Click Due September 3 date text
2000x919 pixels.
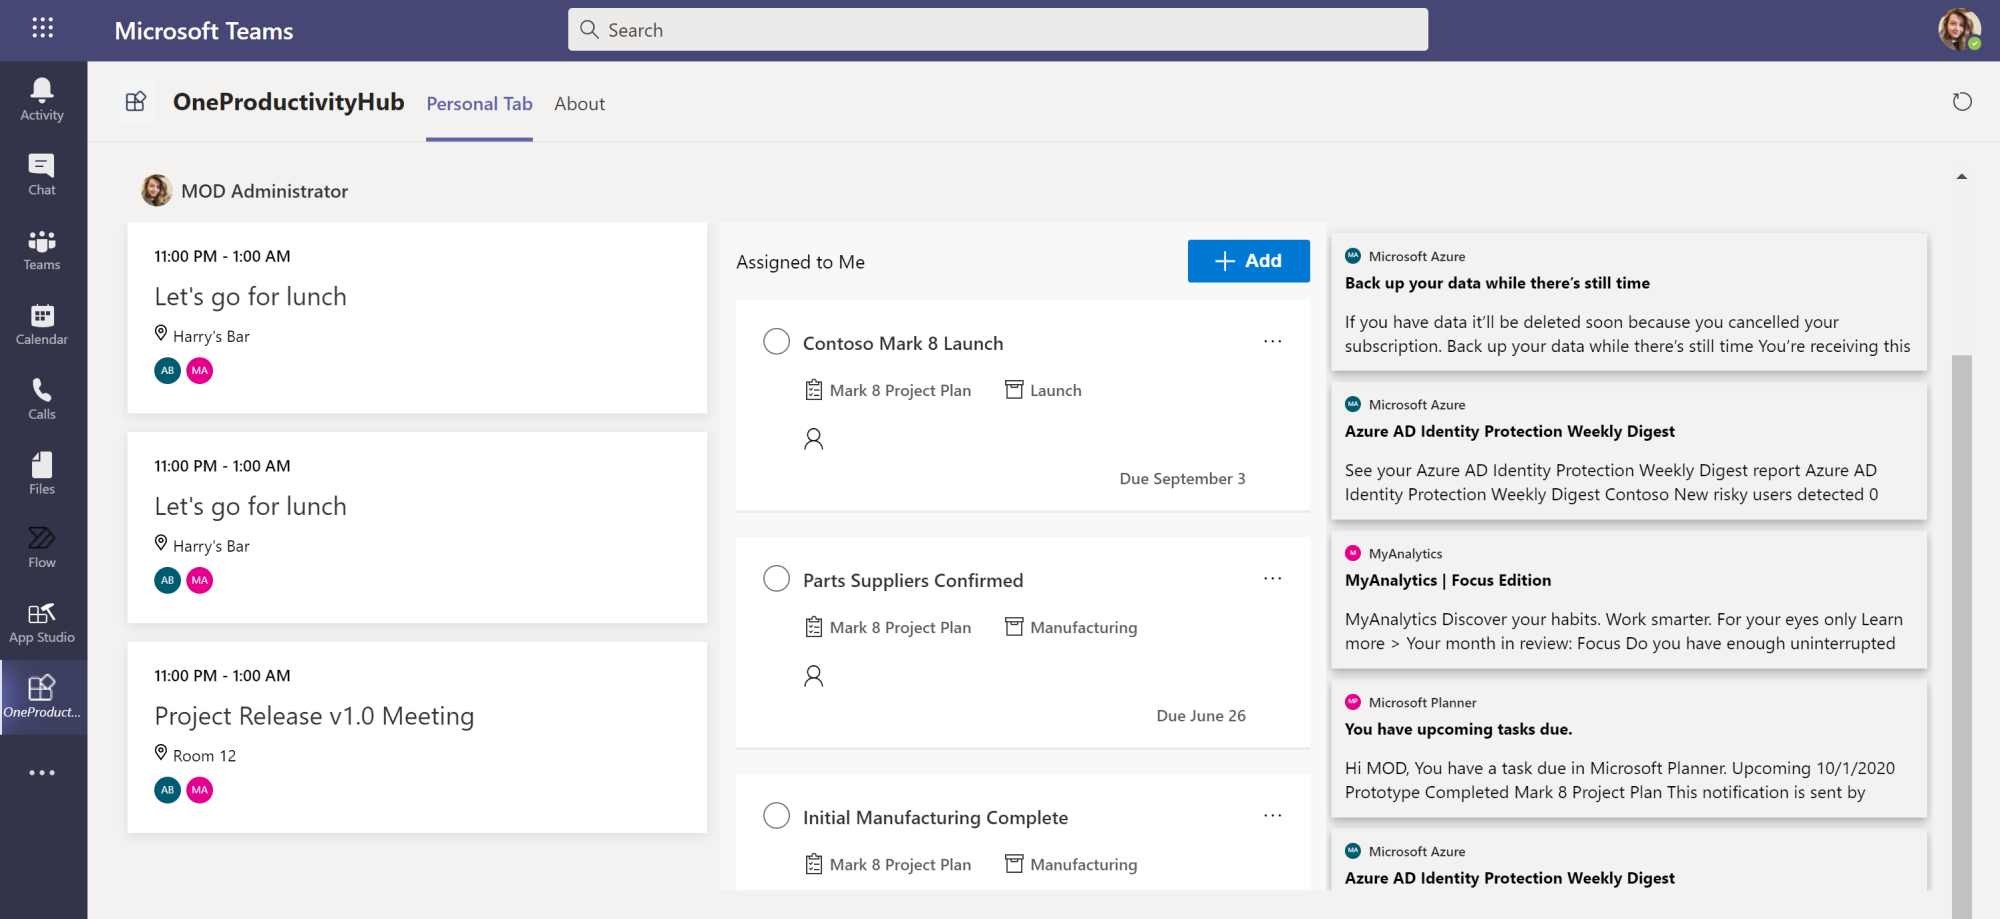(x=1182, y=479)
